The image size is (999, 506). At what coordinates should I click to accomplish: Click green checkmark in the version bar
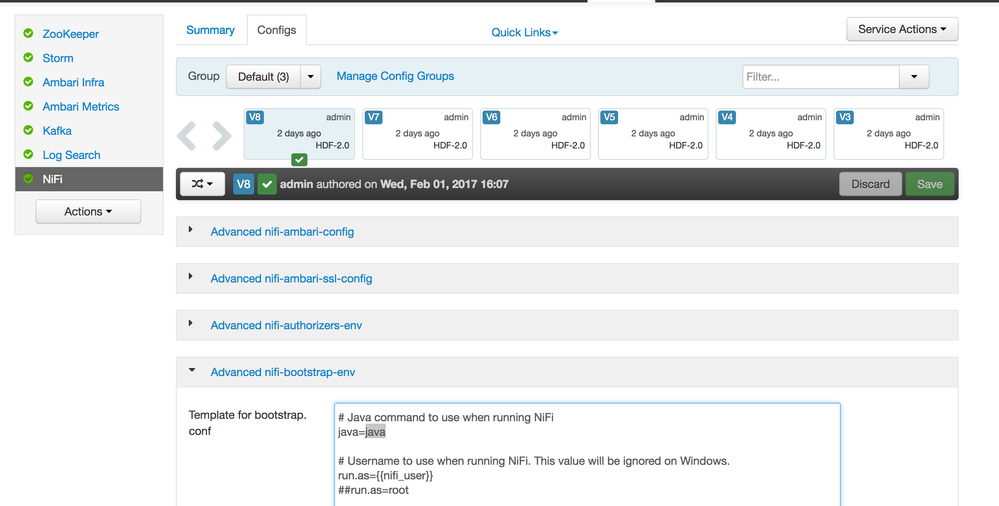pyautogui.click(x=267, y=184)
